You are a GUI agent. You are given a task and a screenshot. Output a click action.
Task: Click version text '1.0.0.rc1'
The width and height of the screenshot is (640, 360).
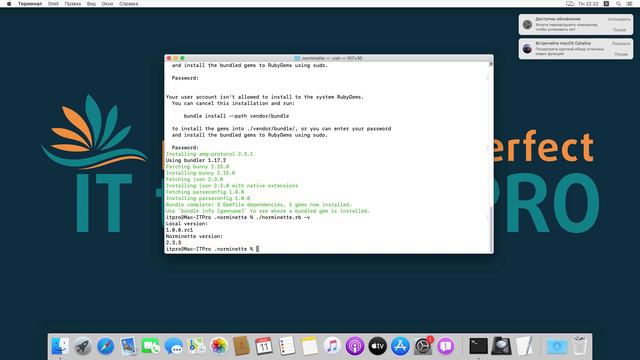coord(179,230)
